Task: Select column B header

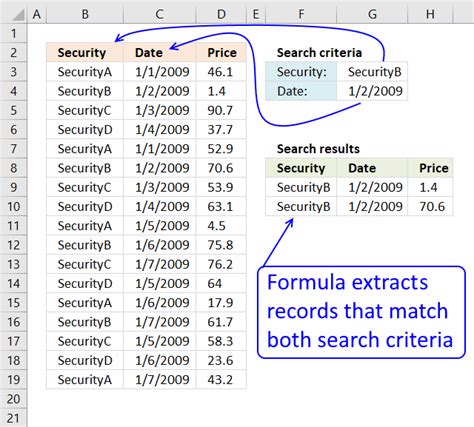Action: 85,14
